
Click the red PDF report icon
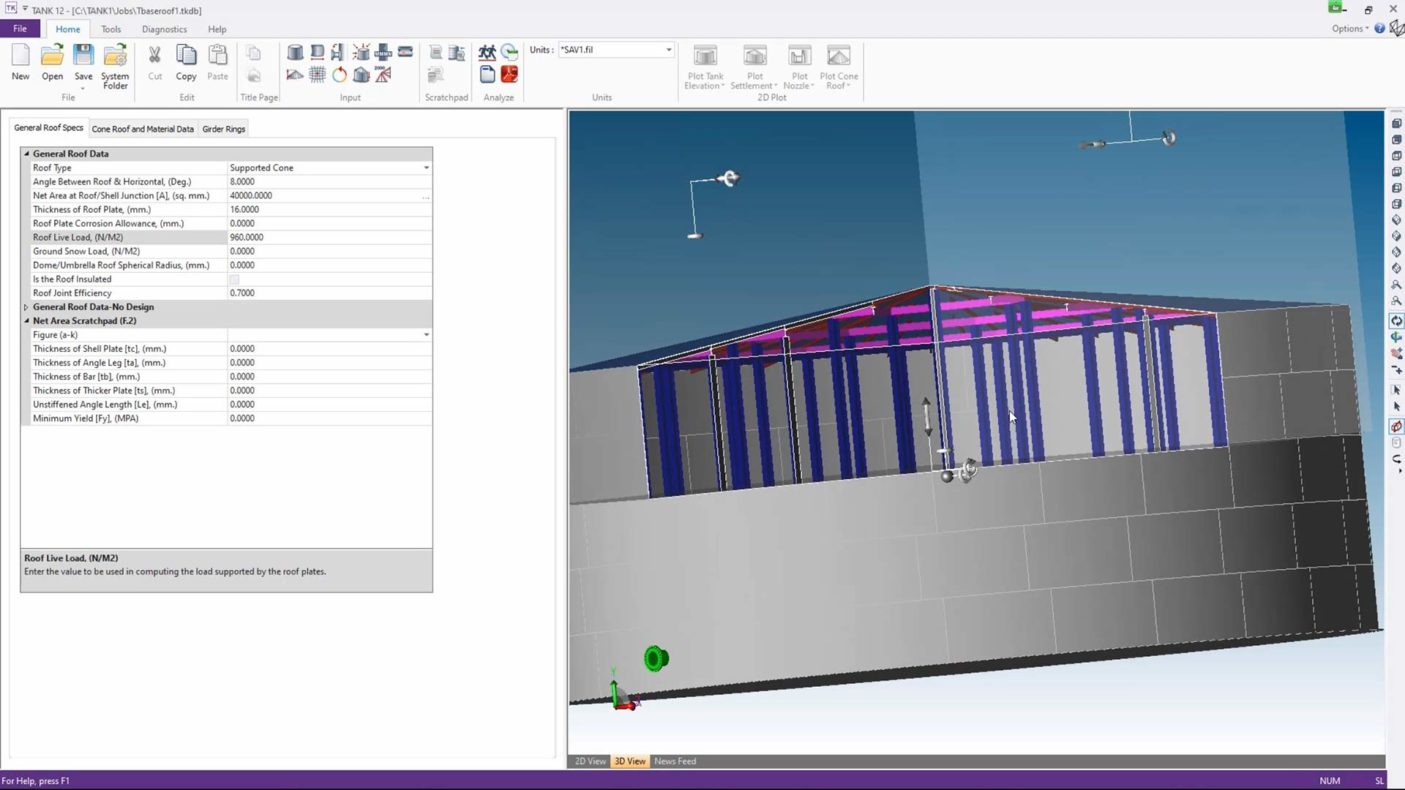tap(509, 75)
